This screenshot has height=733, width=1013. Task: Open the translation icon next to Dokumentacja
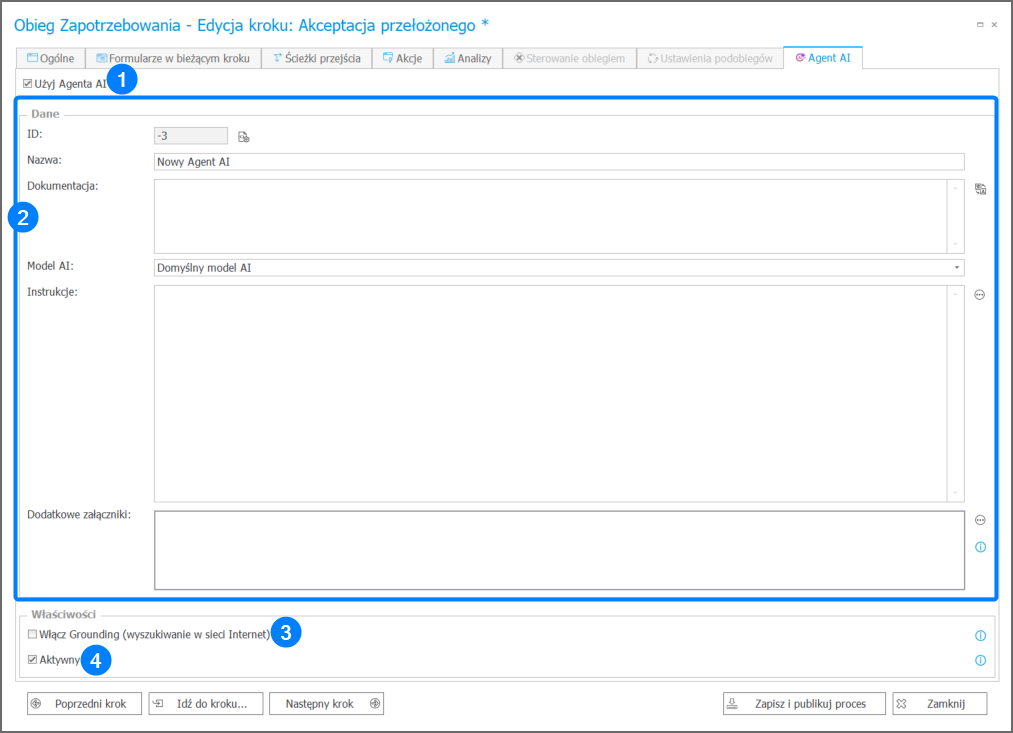(980, 189)
